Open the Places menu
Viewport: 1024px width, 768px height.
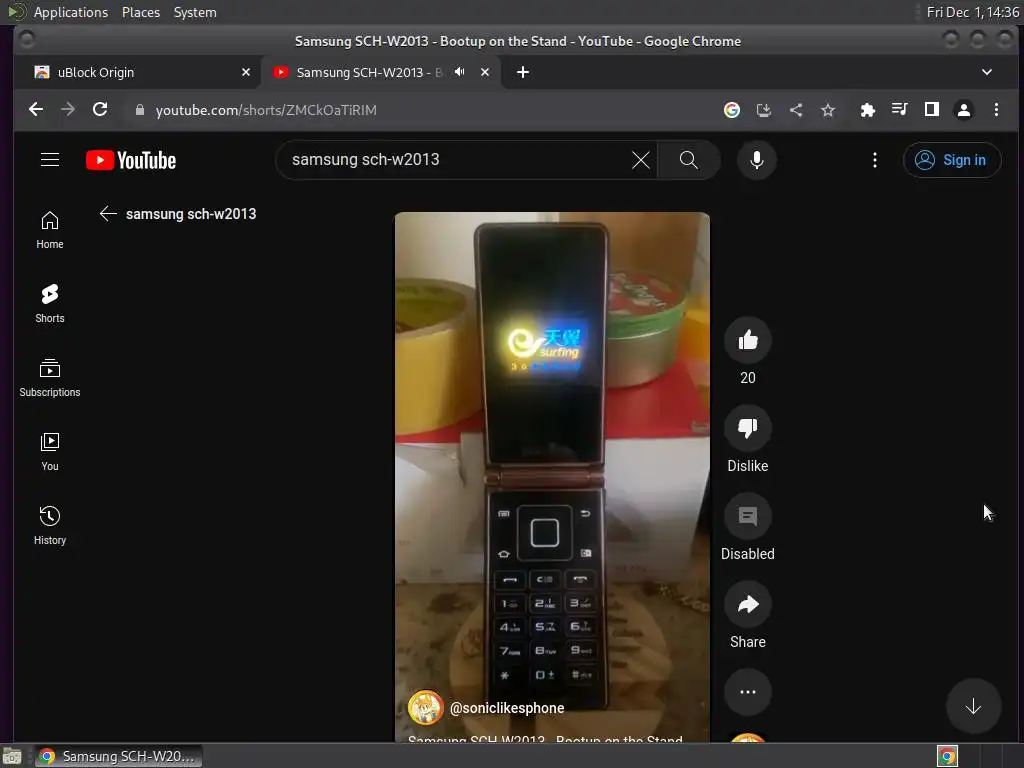140,12
